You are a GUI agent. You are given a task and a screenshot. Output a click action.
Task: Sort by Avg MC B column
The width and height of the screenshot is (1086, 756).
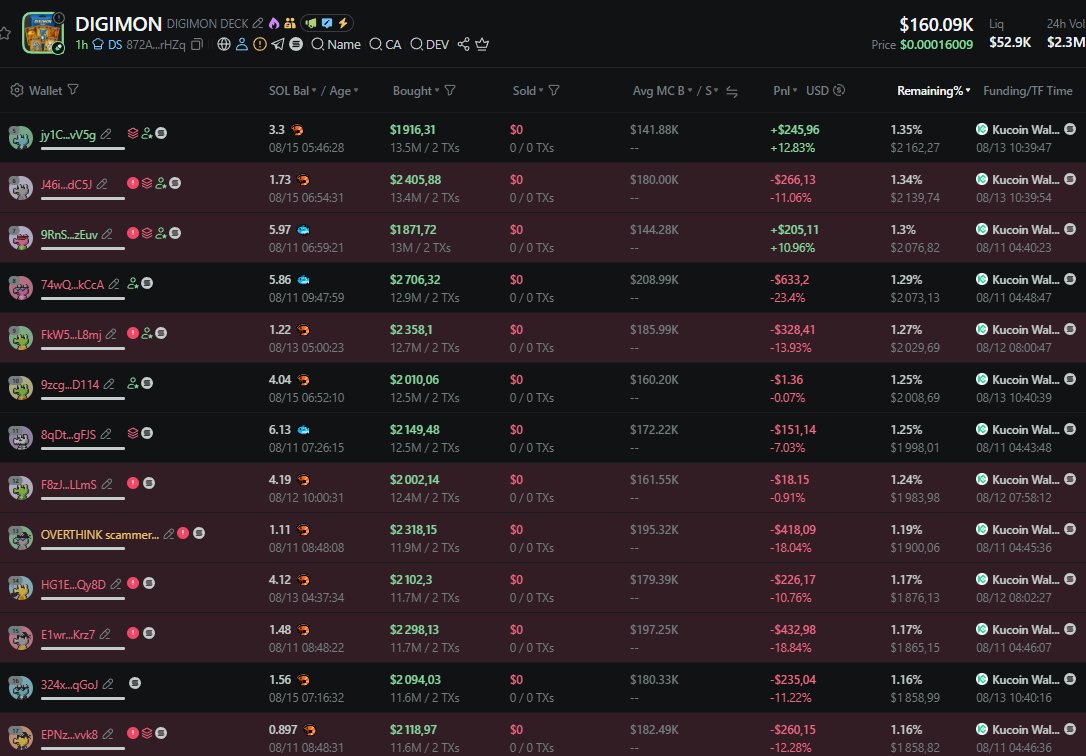click(663, 91)
